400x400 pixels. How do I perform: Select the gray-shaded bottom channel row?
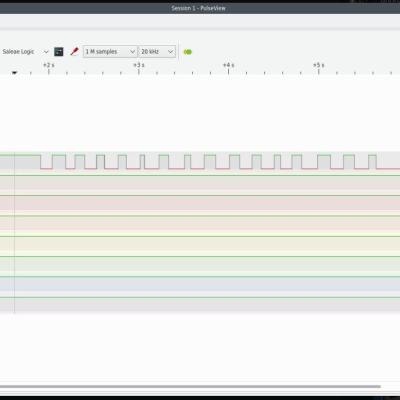pos(200,304)
